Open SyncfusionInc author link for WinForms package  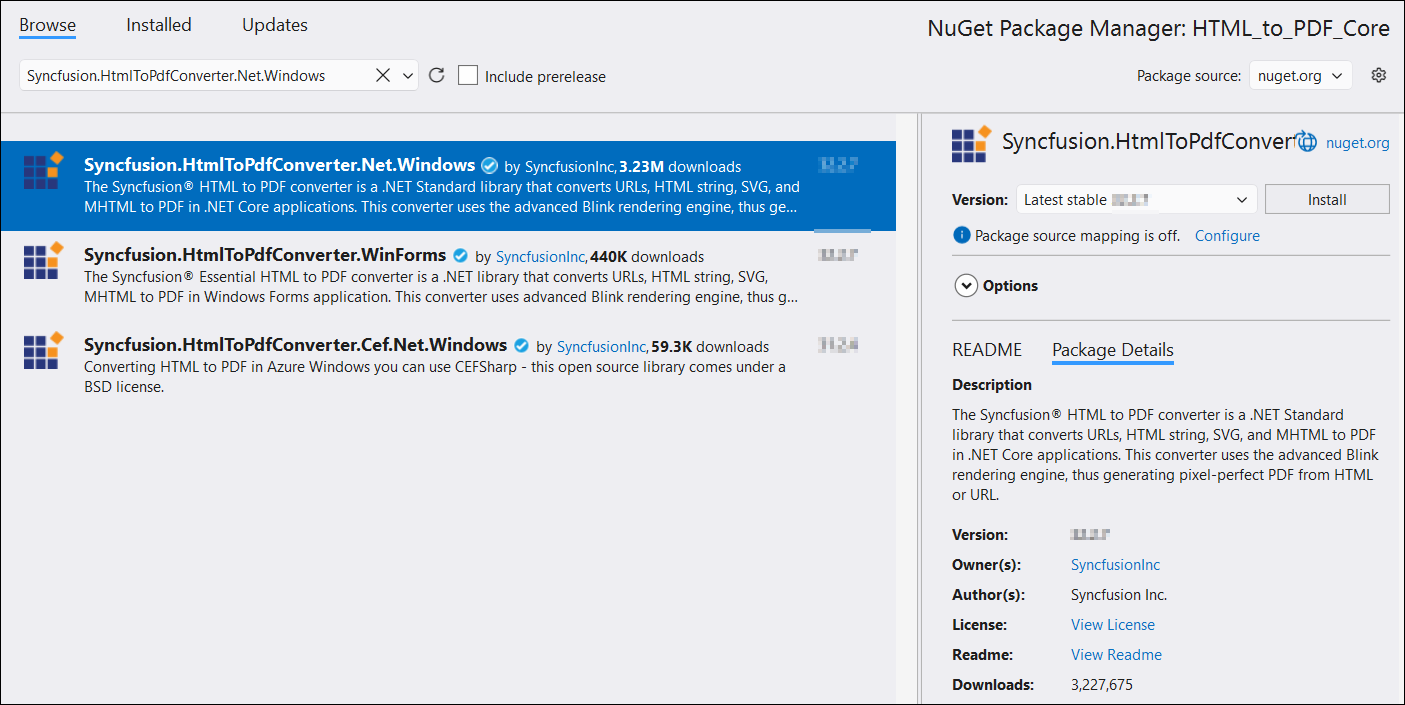[x=541, y=257]
